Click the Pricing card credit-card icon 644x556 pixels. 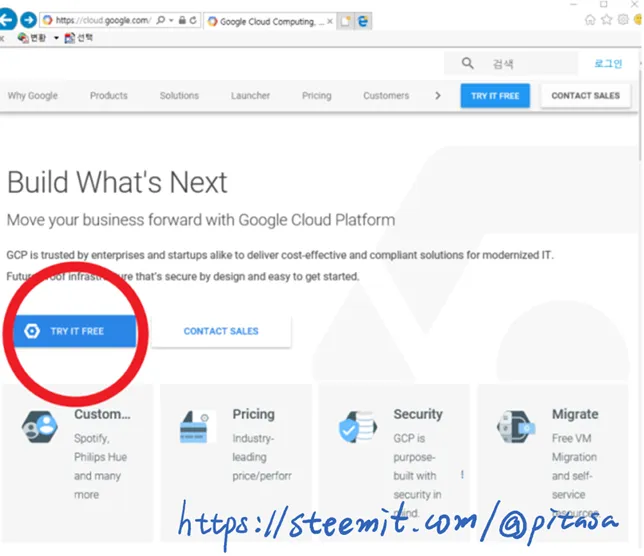(196, 427)
